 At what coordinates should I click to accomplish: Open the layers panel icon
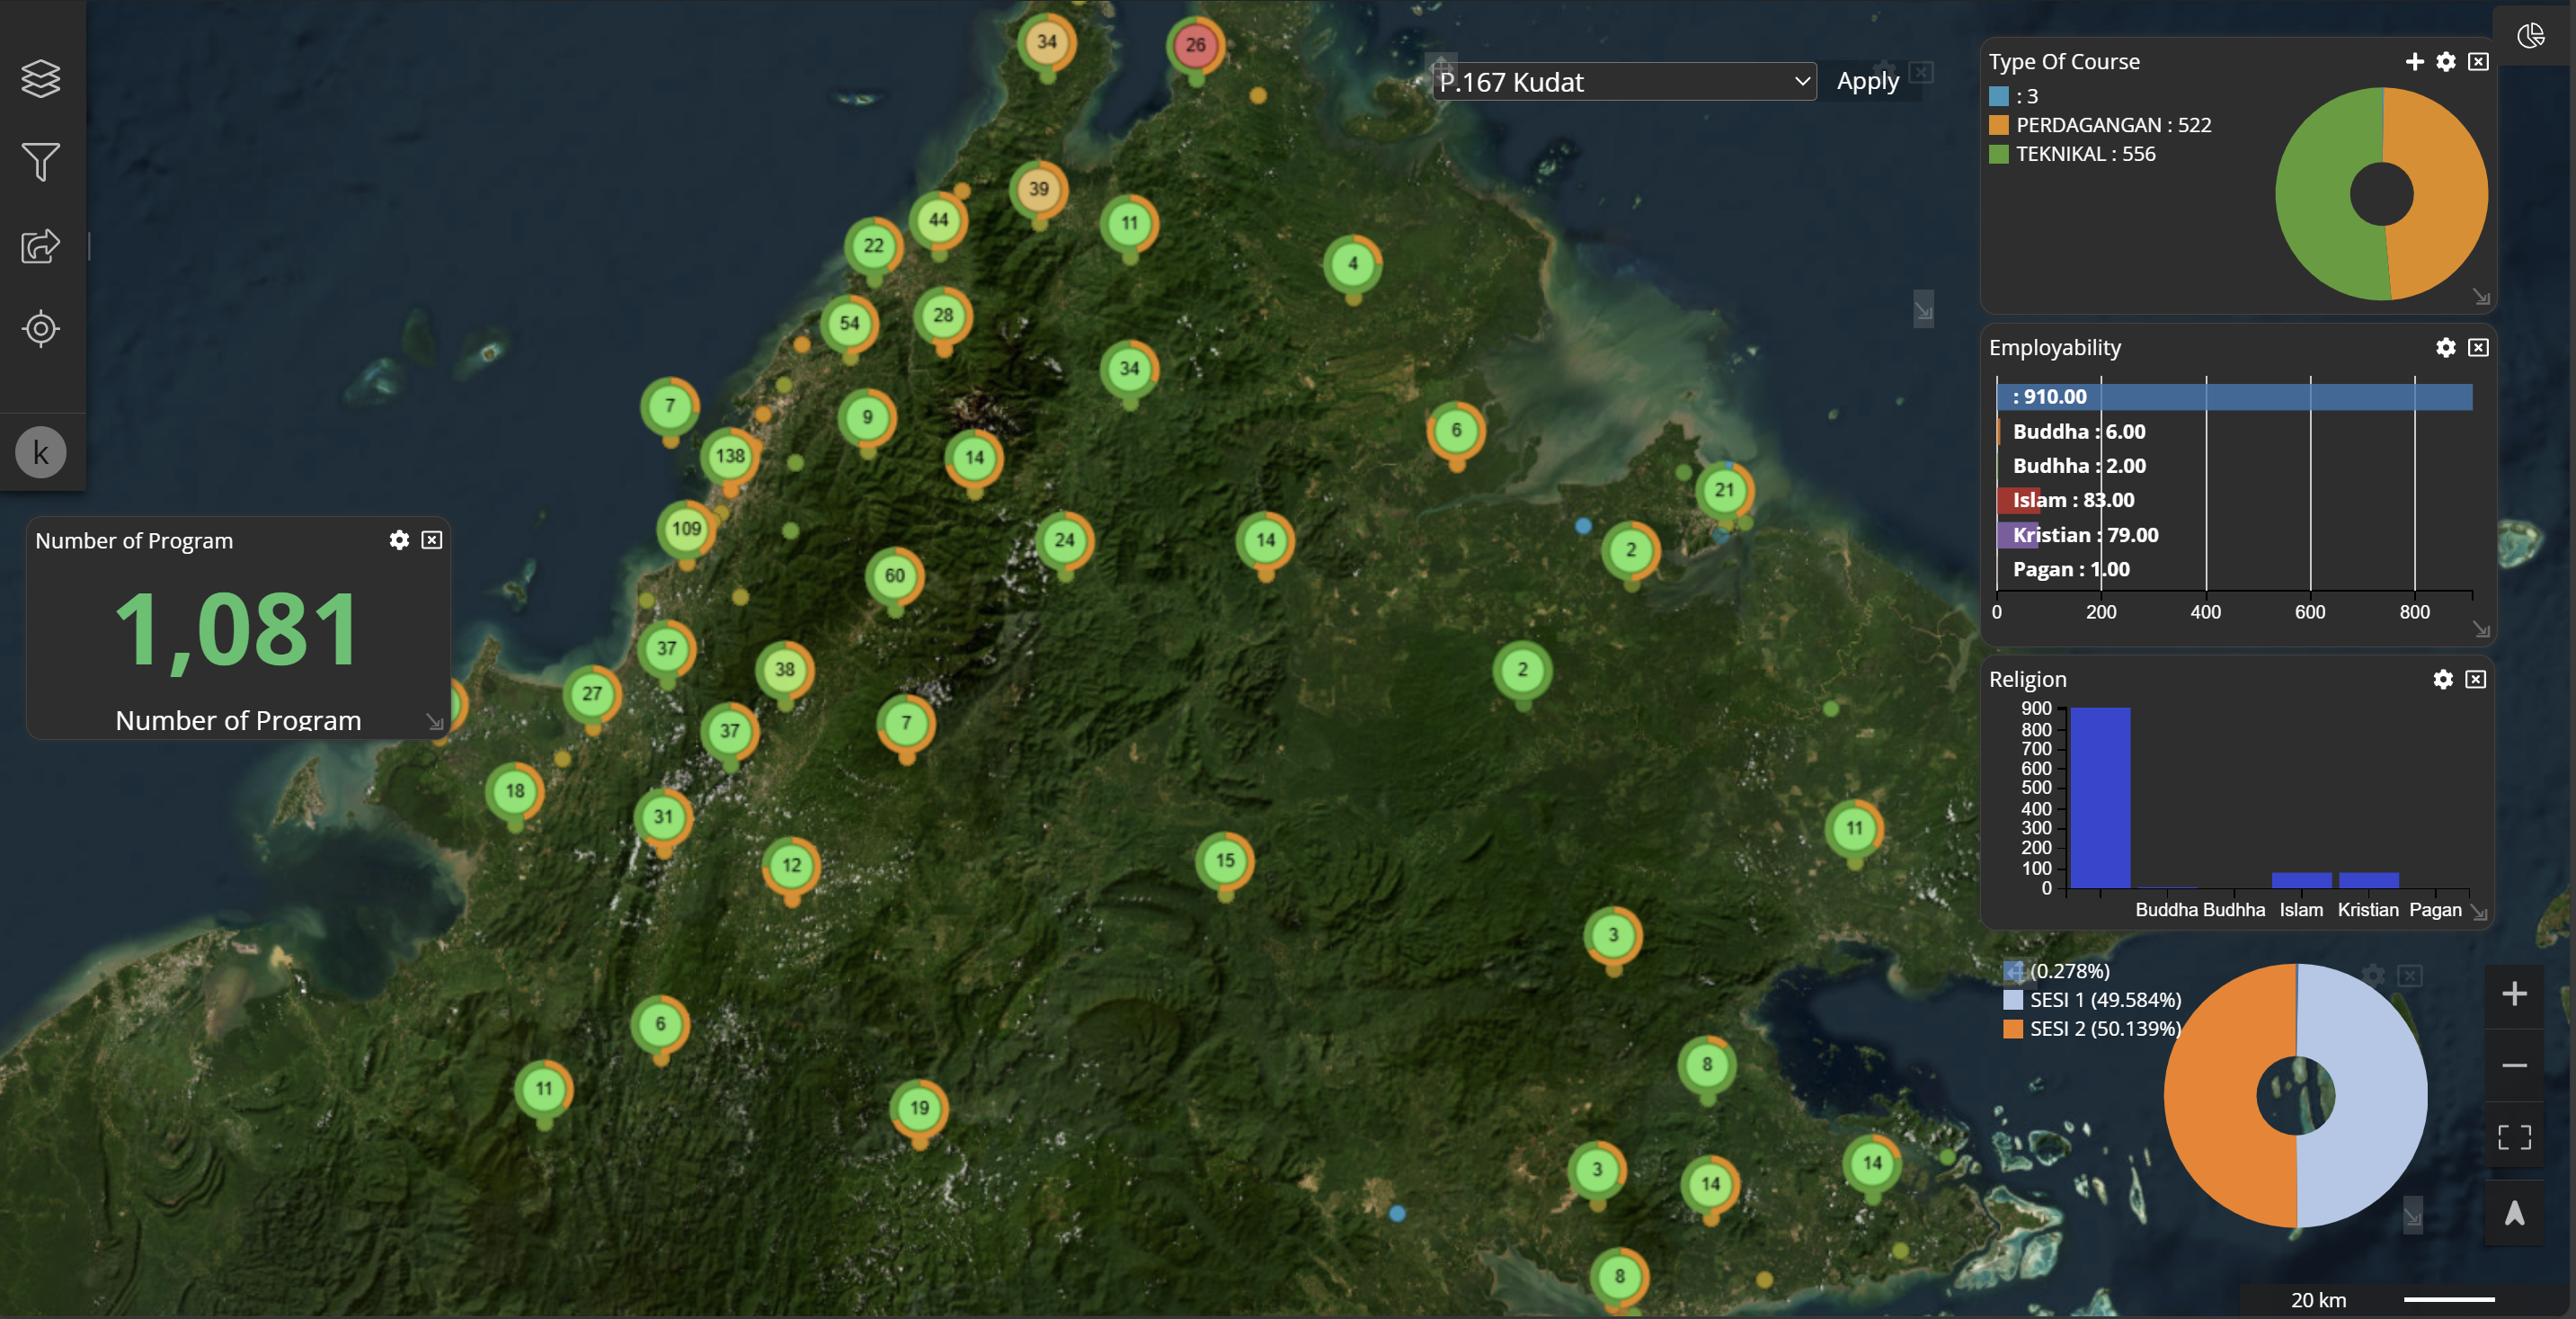[40, 78]
